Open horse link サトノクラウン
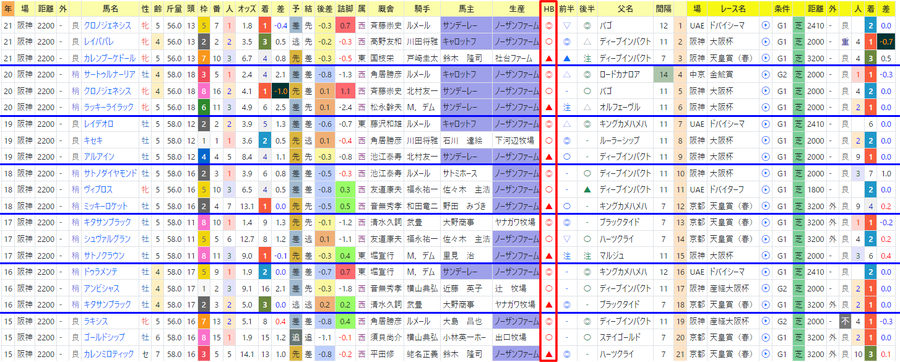 tap(103, 255)
